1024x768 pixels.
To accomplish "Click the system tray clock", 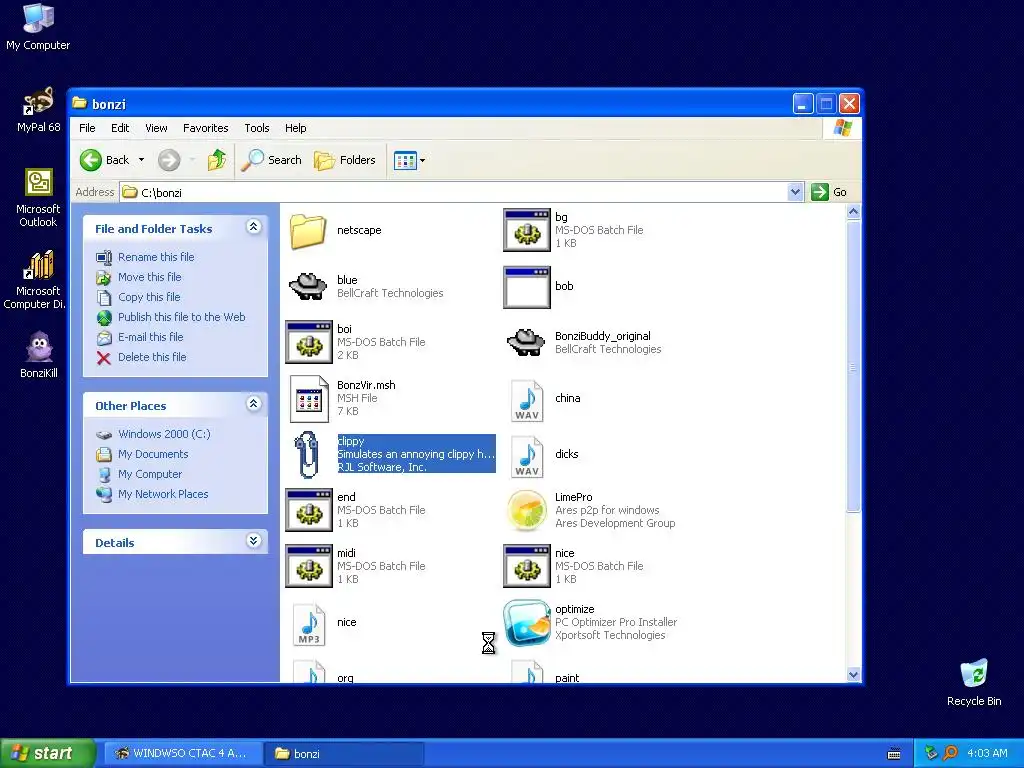I will click(987, 754).
